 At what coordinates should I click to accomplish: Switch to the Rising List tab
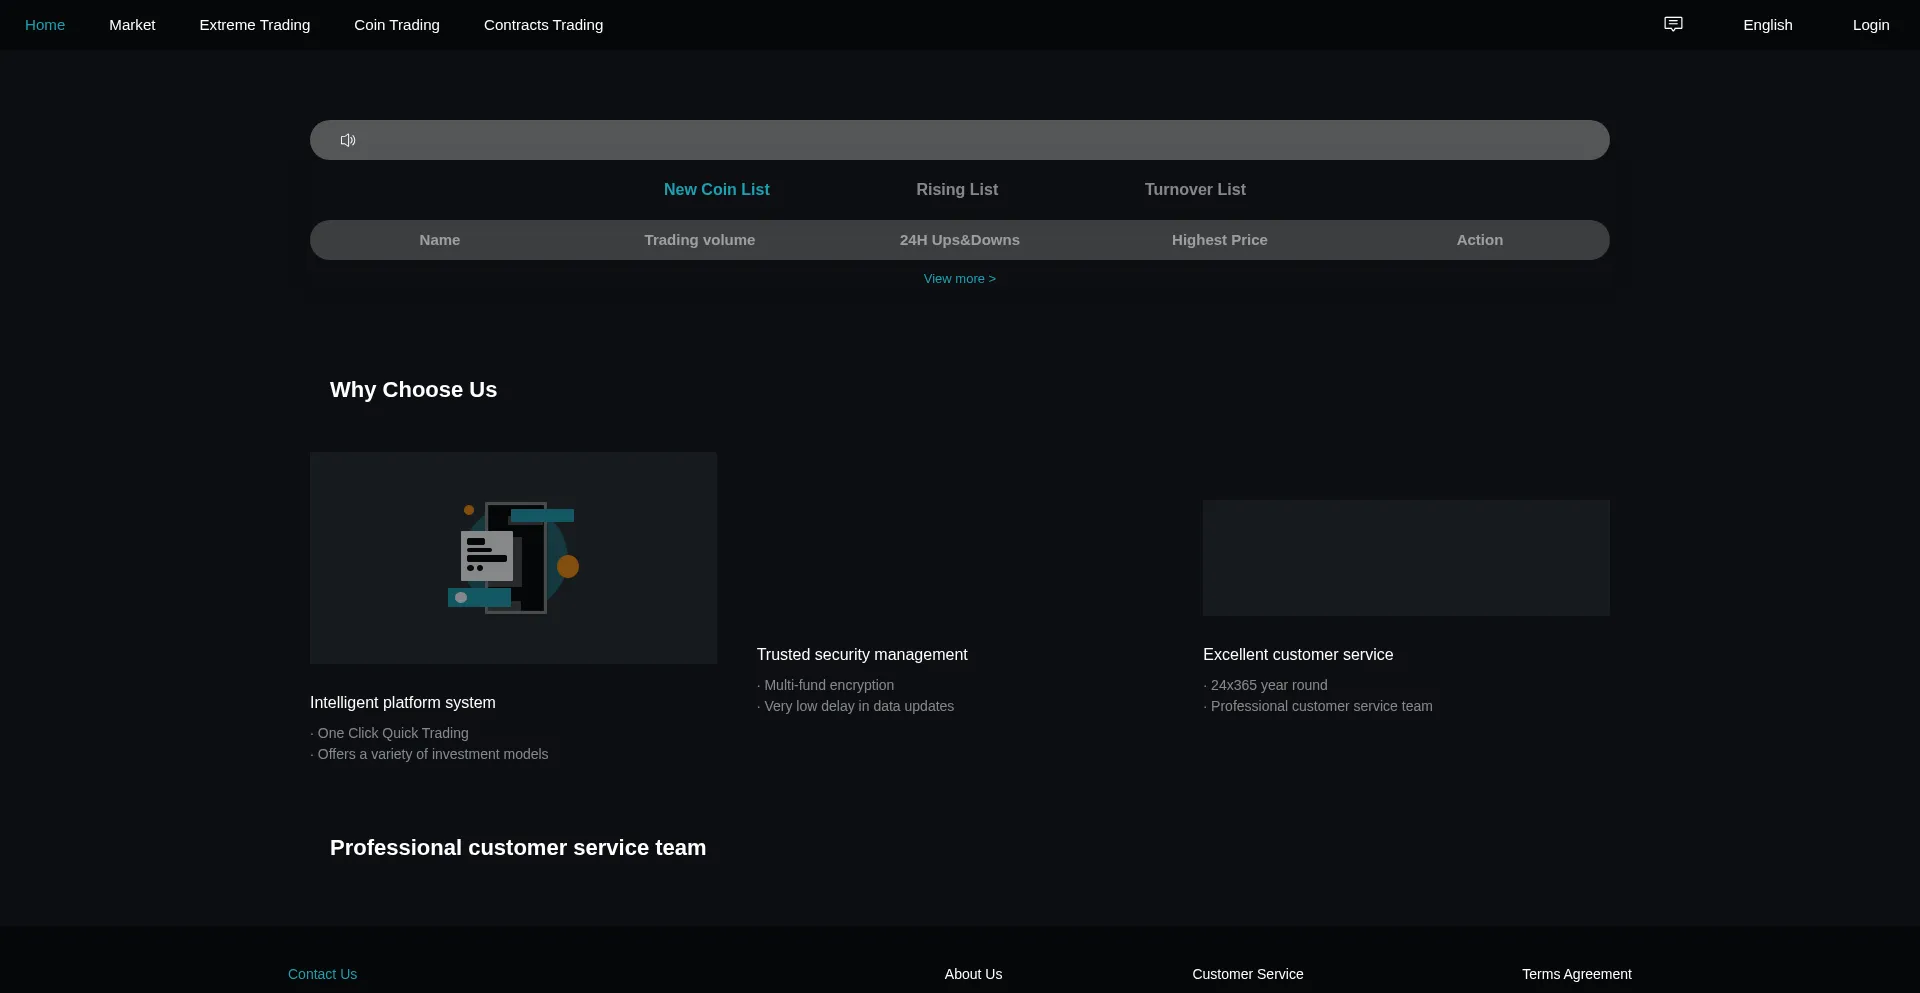pos(957,189)
